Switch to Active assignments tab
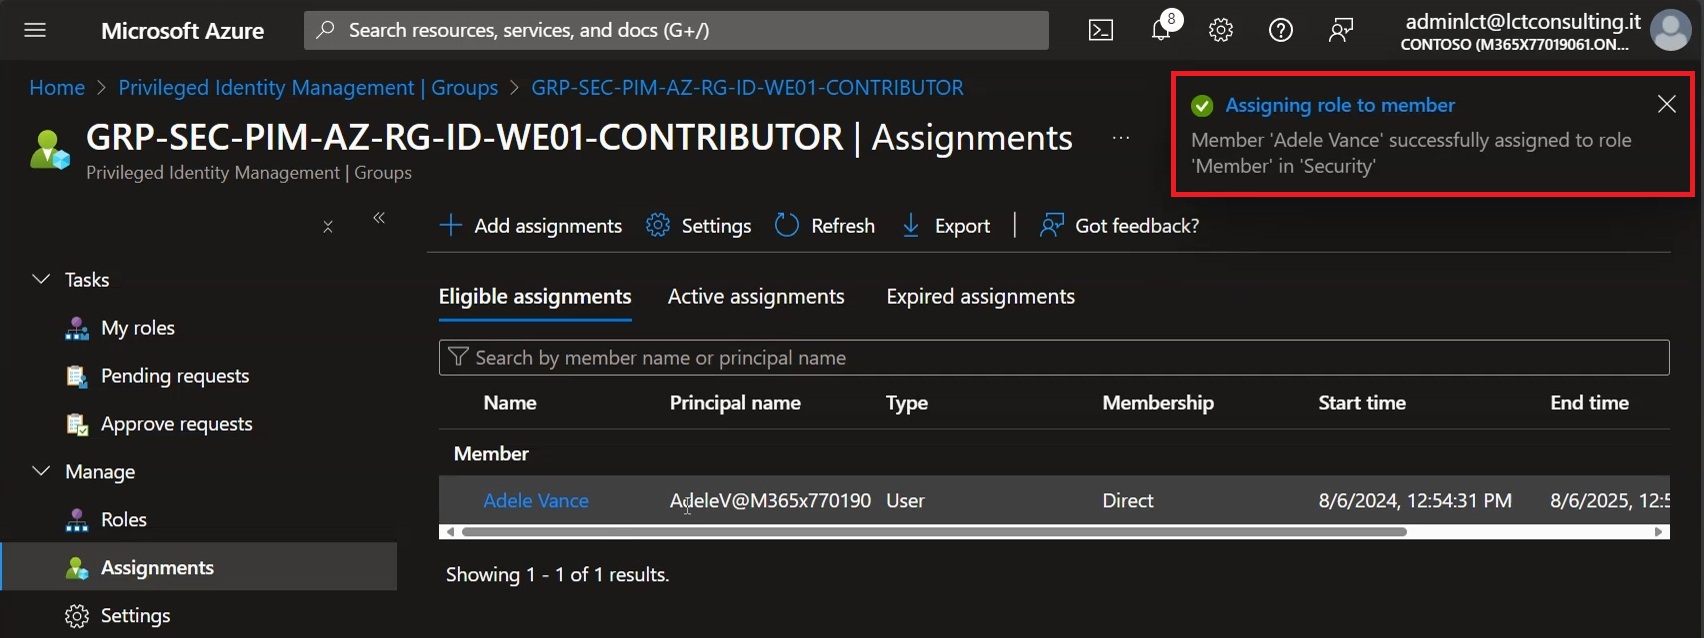Viewport: 1704px width, 638px height. click(x=756, y=297)
